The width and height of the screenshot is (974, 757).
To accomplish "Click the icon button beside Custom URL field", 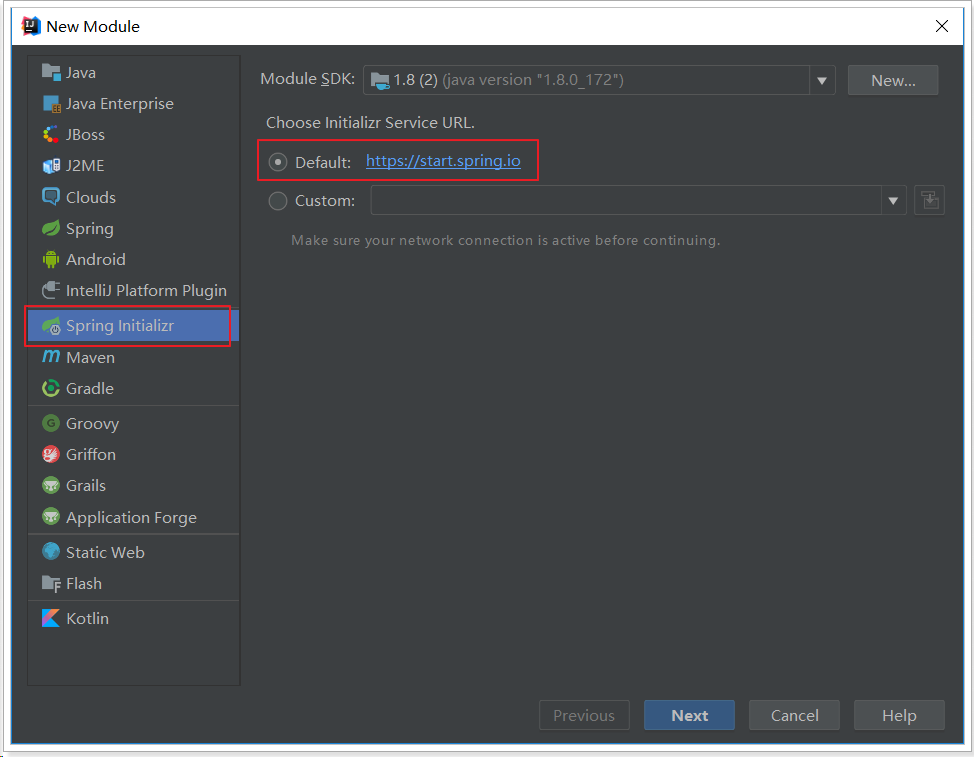I will click(929, 200).
